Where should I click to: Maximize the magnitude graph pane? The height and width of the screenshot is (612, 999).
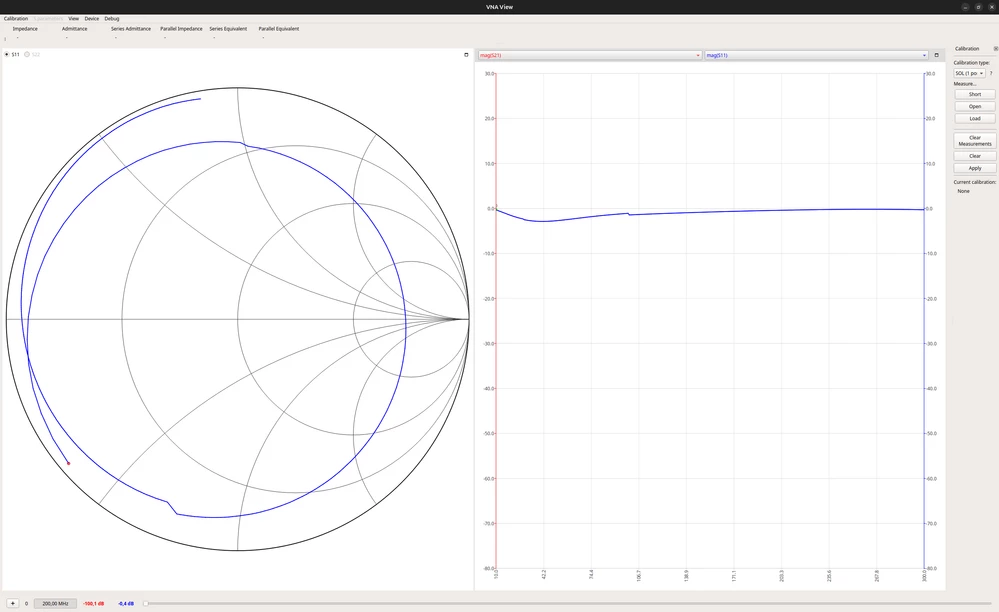pos(936,55)
